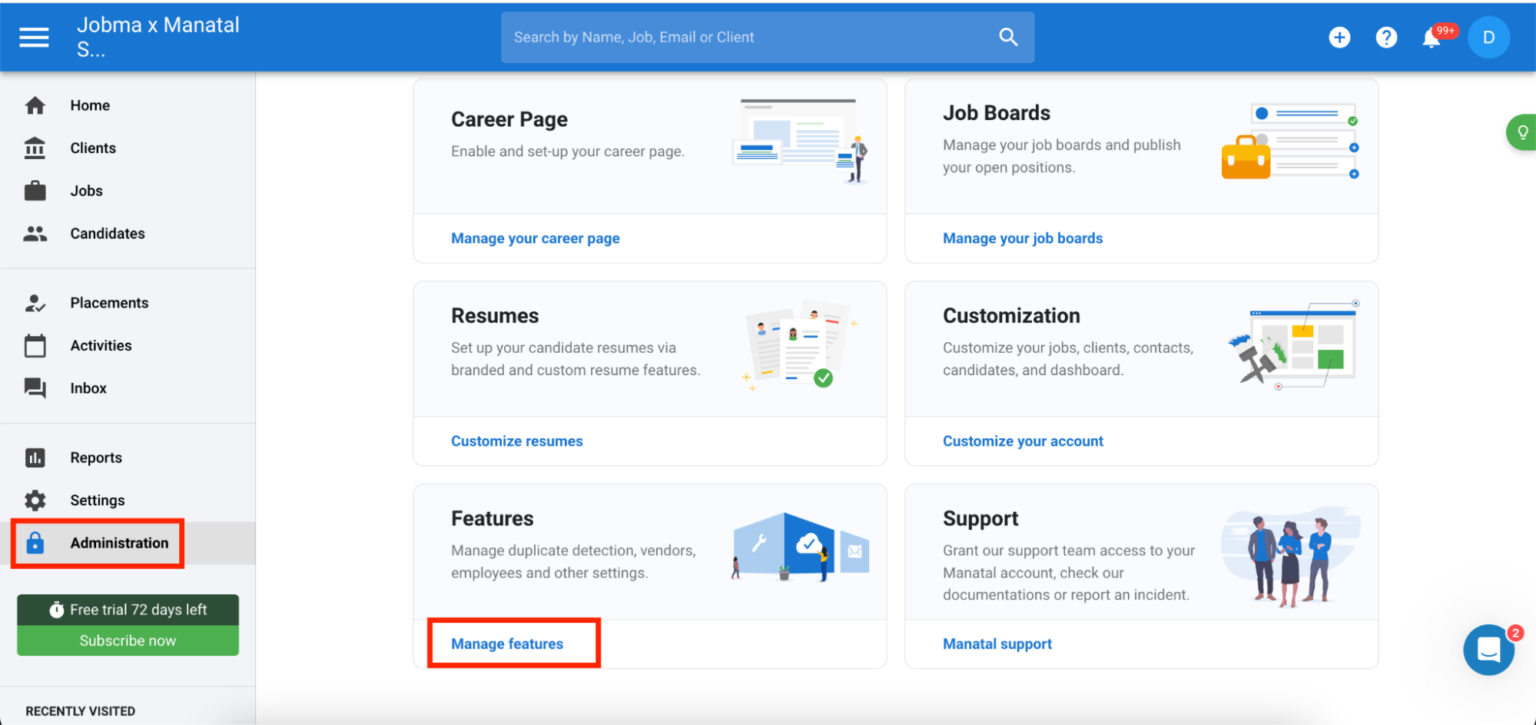Click the Customization card heading
Screen dimensions: 1536x725
point(1011,316)
